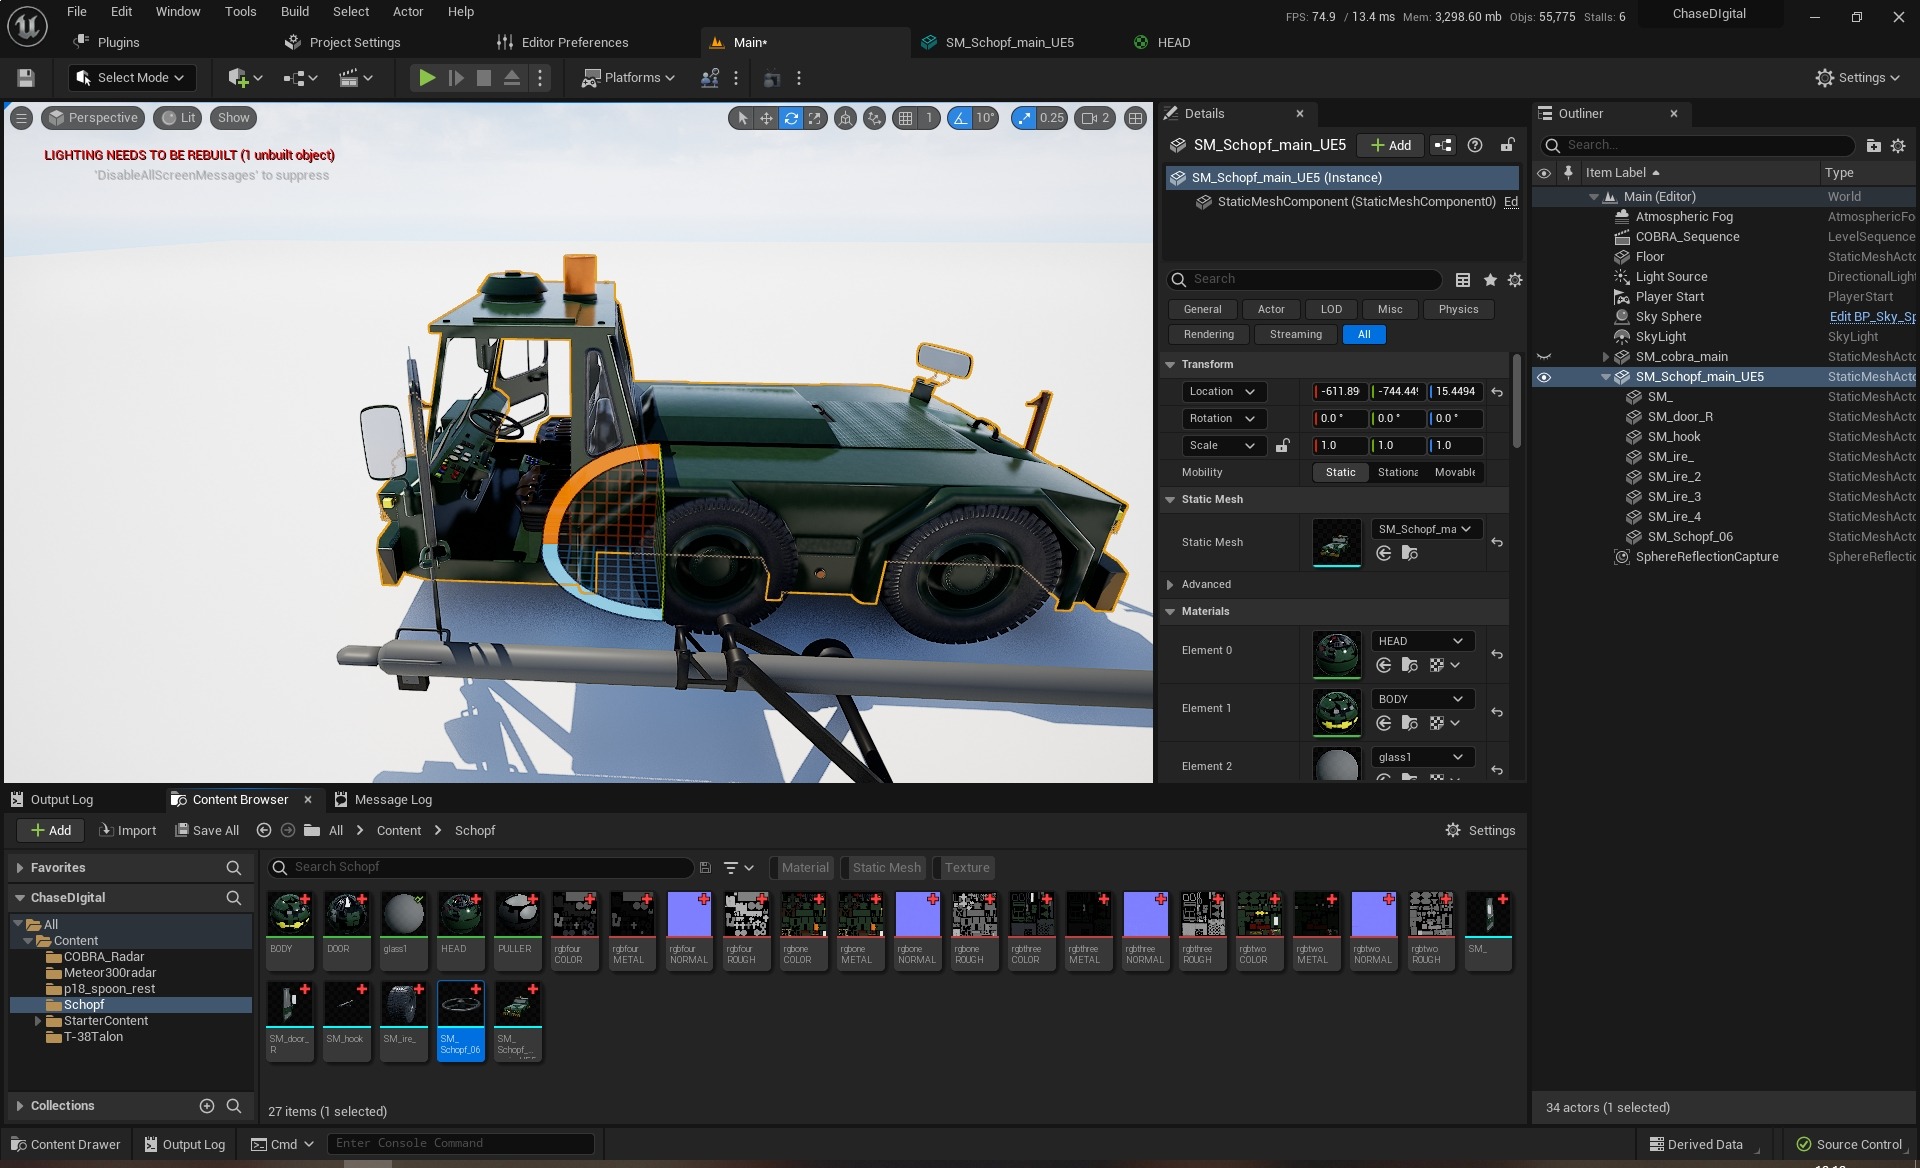This screenshot has height=1168, width=1920.
Task: Set Mobility to Static
Action: tap(1340, 473)
